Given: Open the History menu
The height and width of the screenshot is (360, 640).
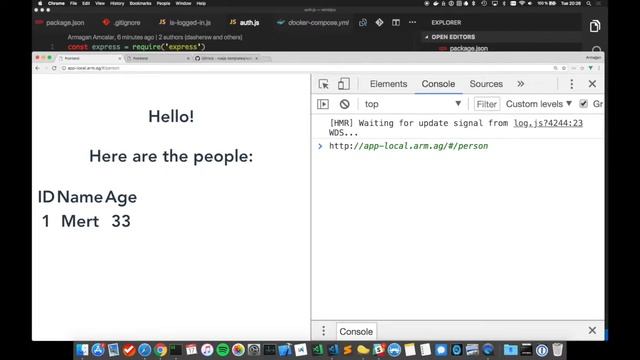Looking at the screenshot, I should (x=117, y=3).
